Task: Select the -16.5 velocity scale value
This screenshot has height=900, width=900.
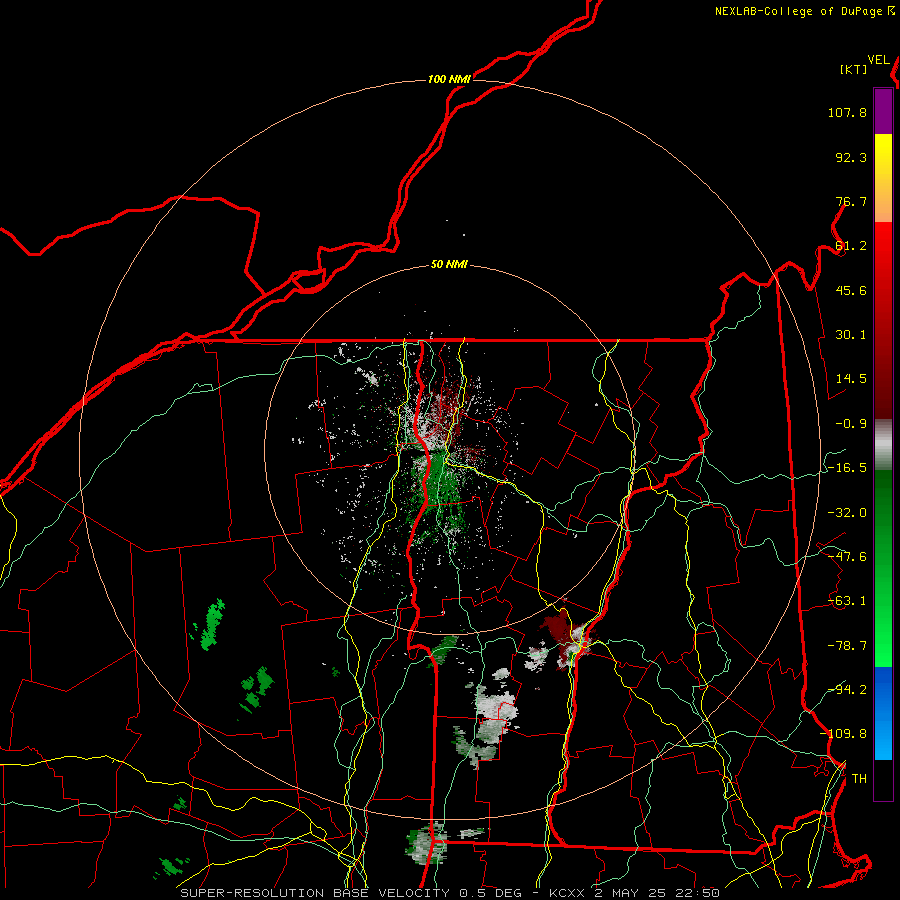Action: pyautogui.click(x=847, y=468)
